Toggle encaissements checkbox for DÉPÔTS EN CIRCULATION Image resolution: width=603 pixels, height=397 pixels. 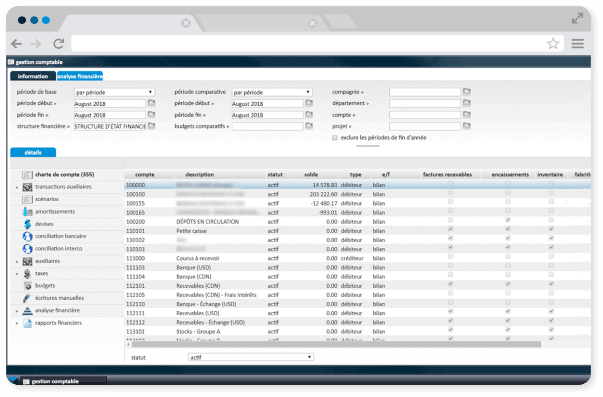coord(508,220)
